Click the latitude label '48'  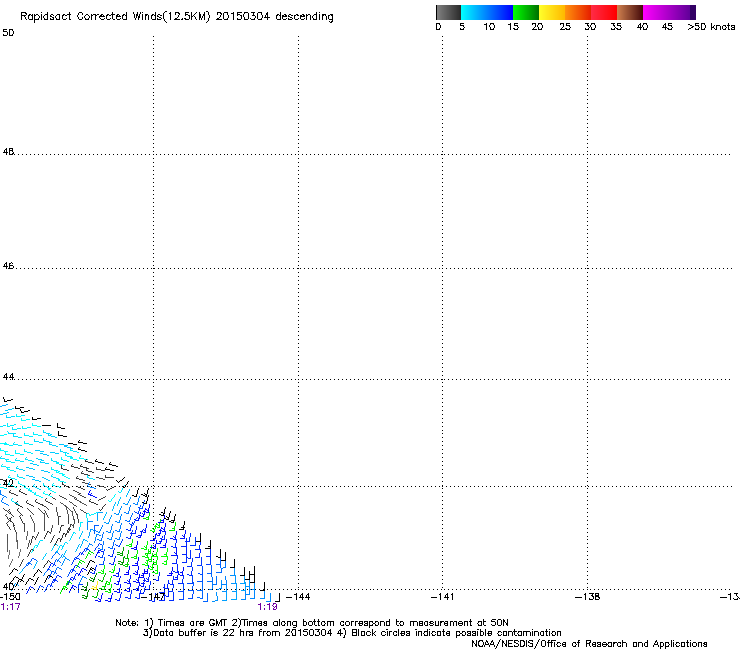click(8, 152)
